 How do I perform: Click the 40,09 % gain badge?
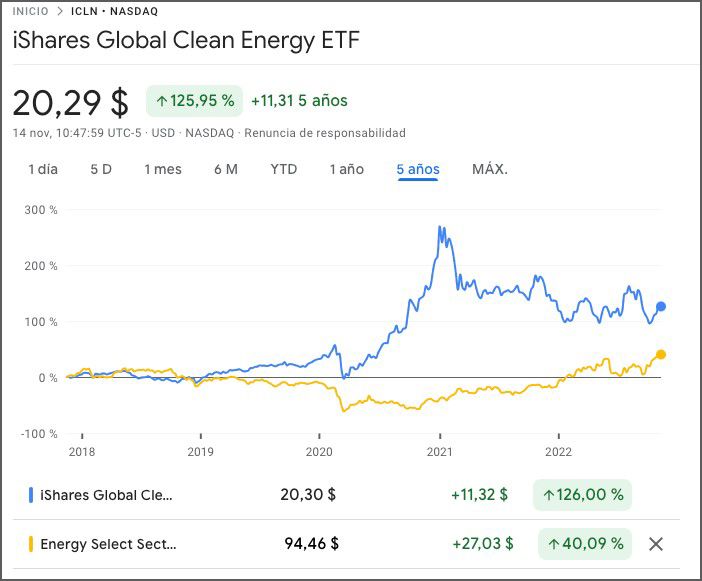[584, 544]
